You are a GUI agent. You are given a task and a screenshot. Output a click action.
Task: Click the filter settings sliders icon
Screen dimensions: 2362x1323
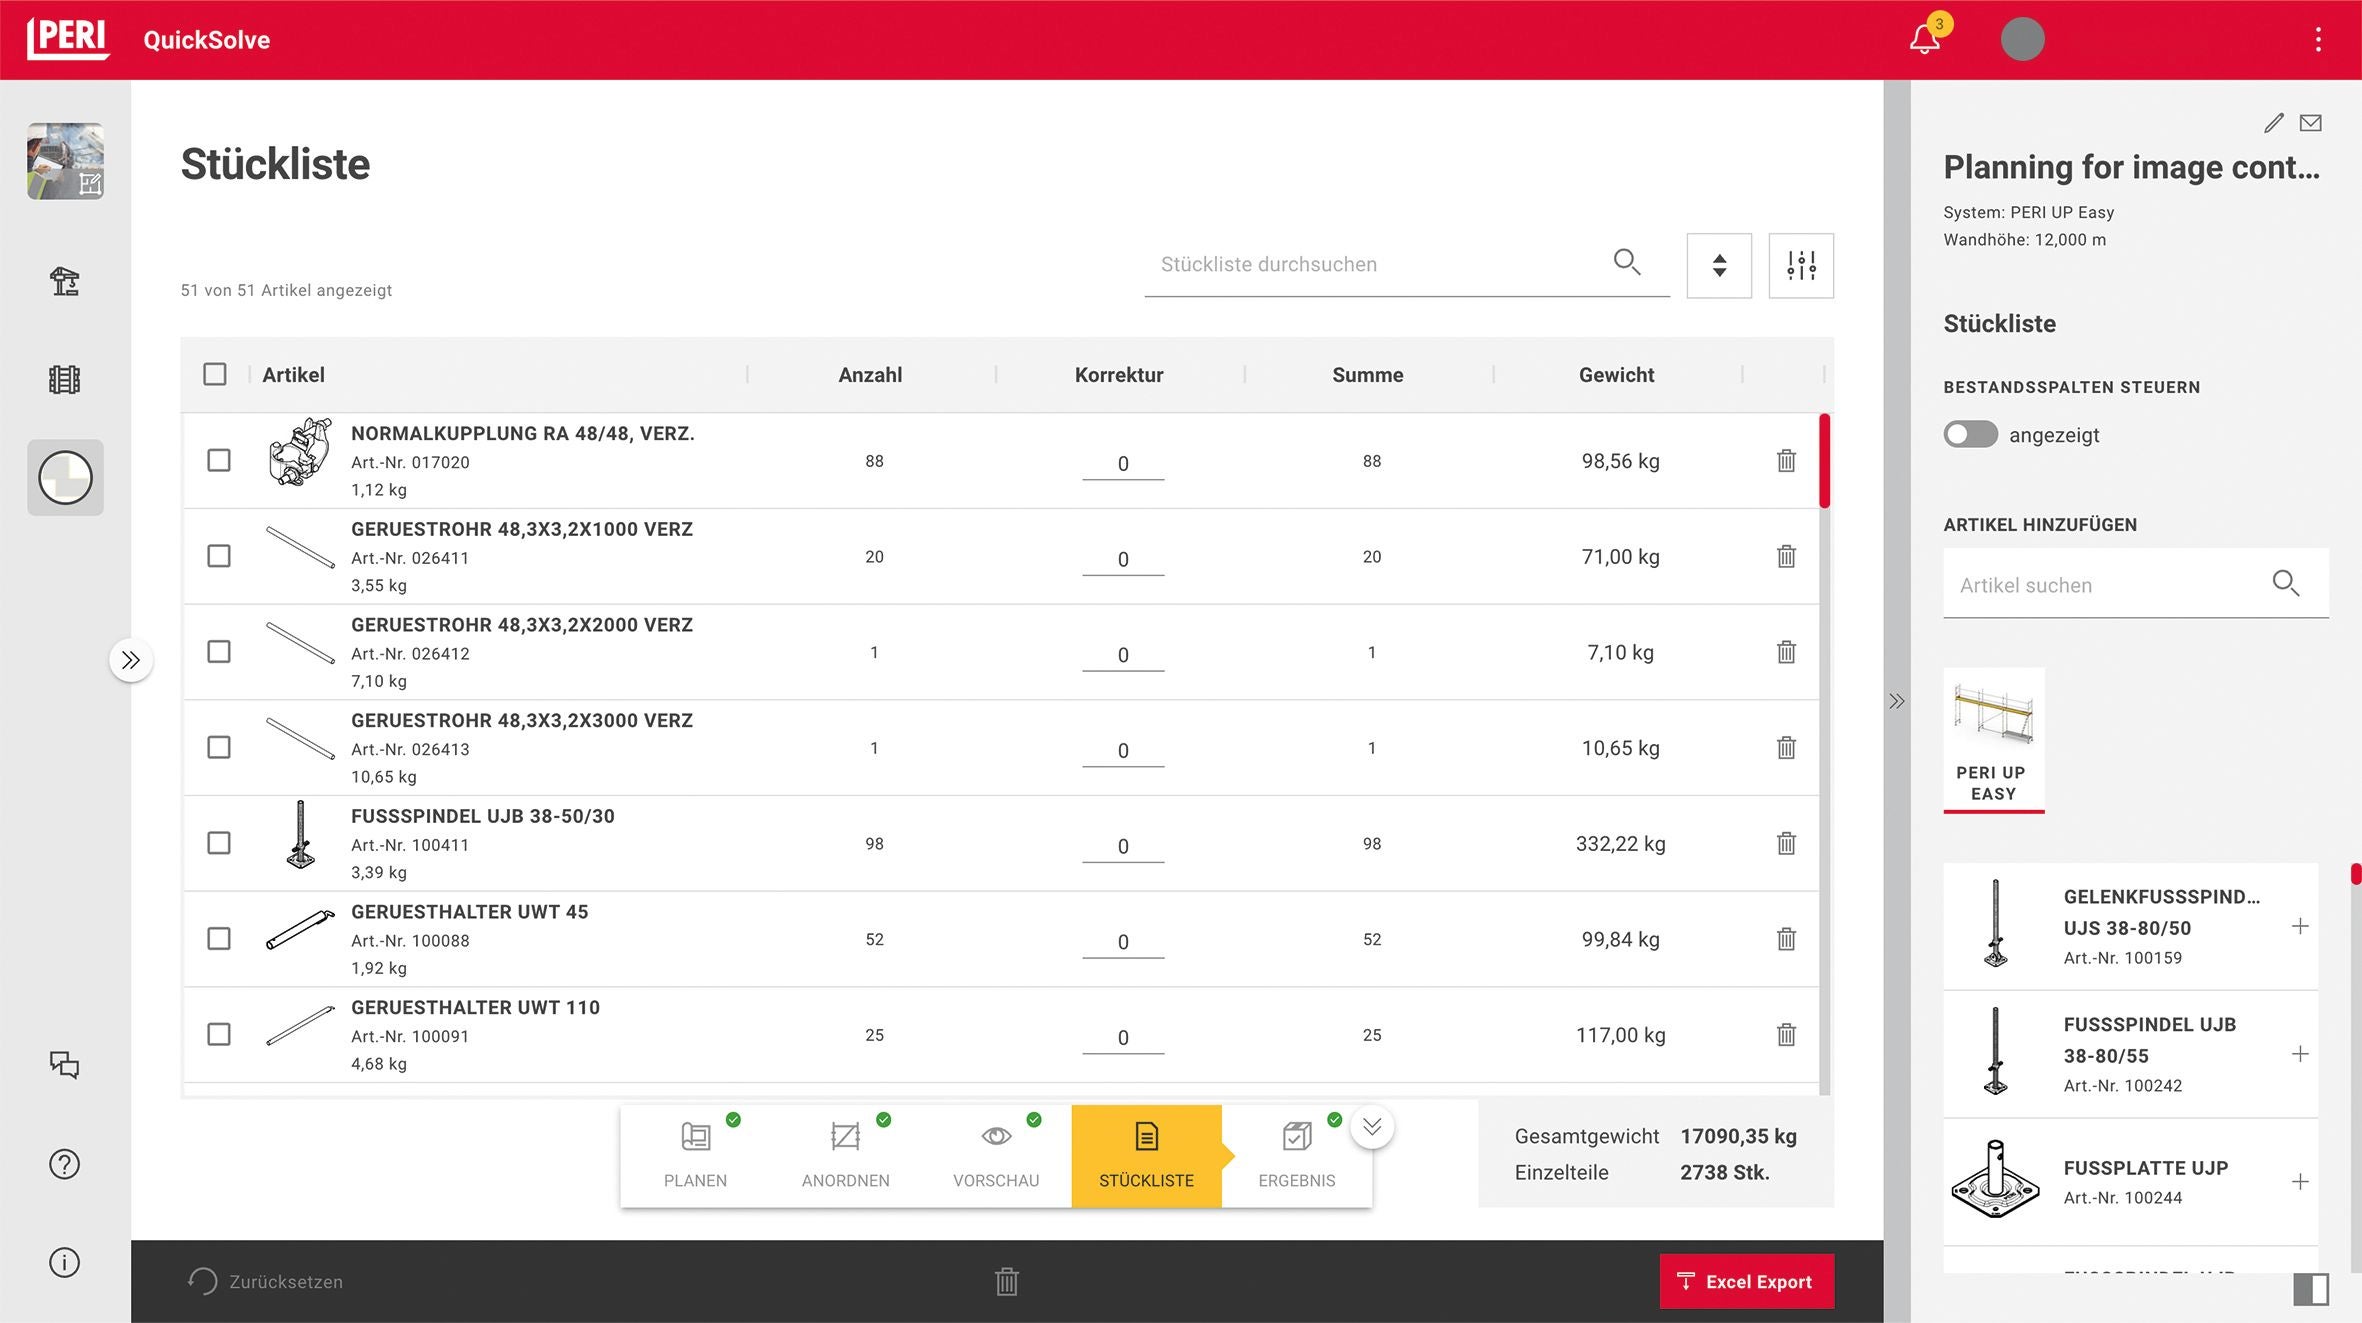click(1800, 265)
